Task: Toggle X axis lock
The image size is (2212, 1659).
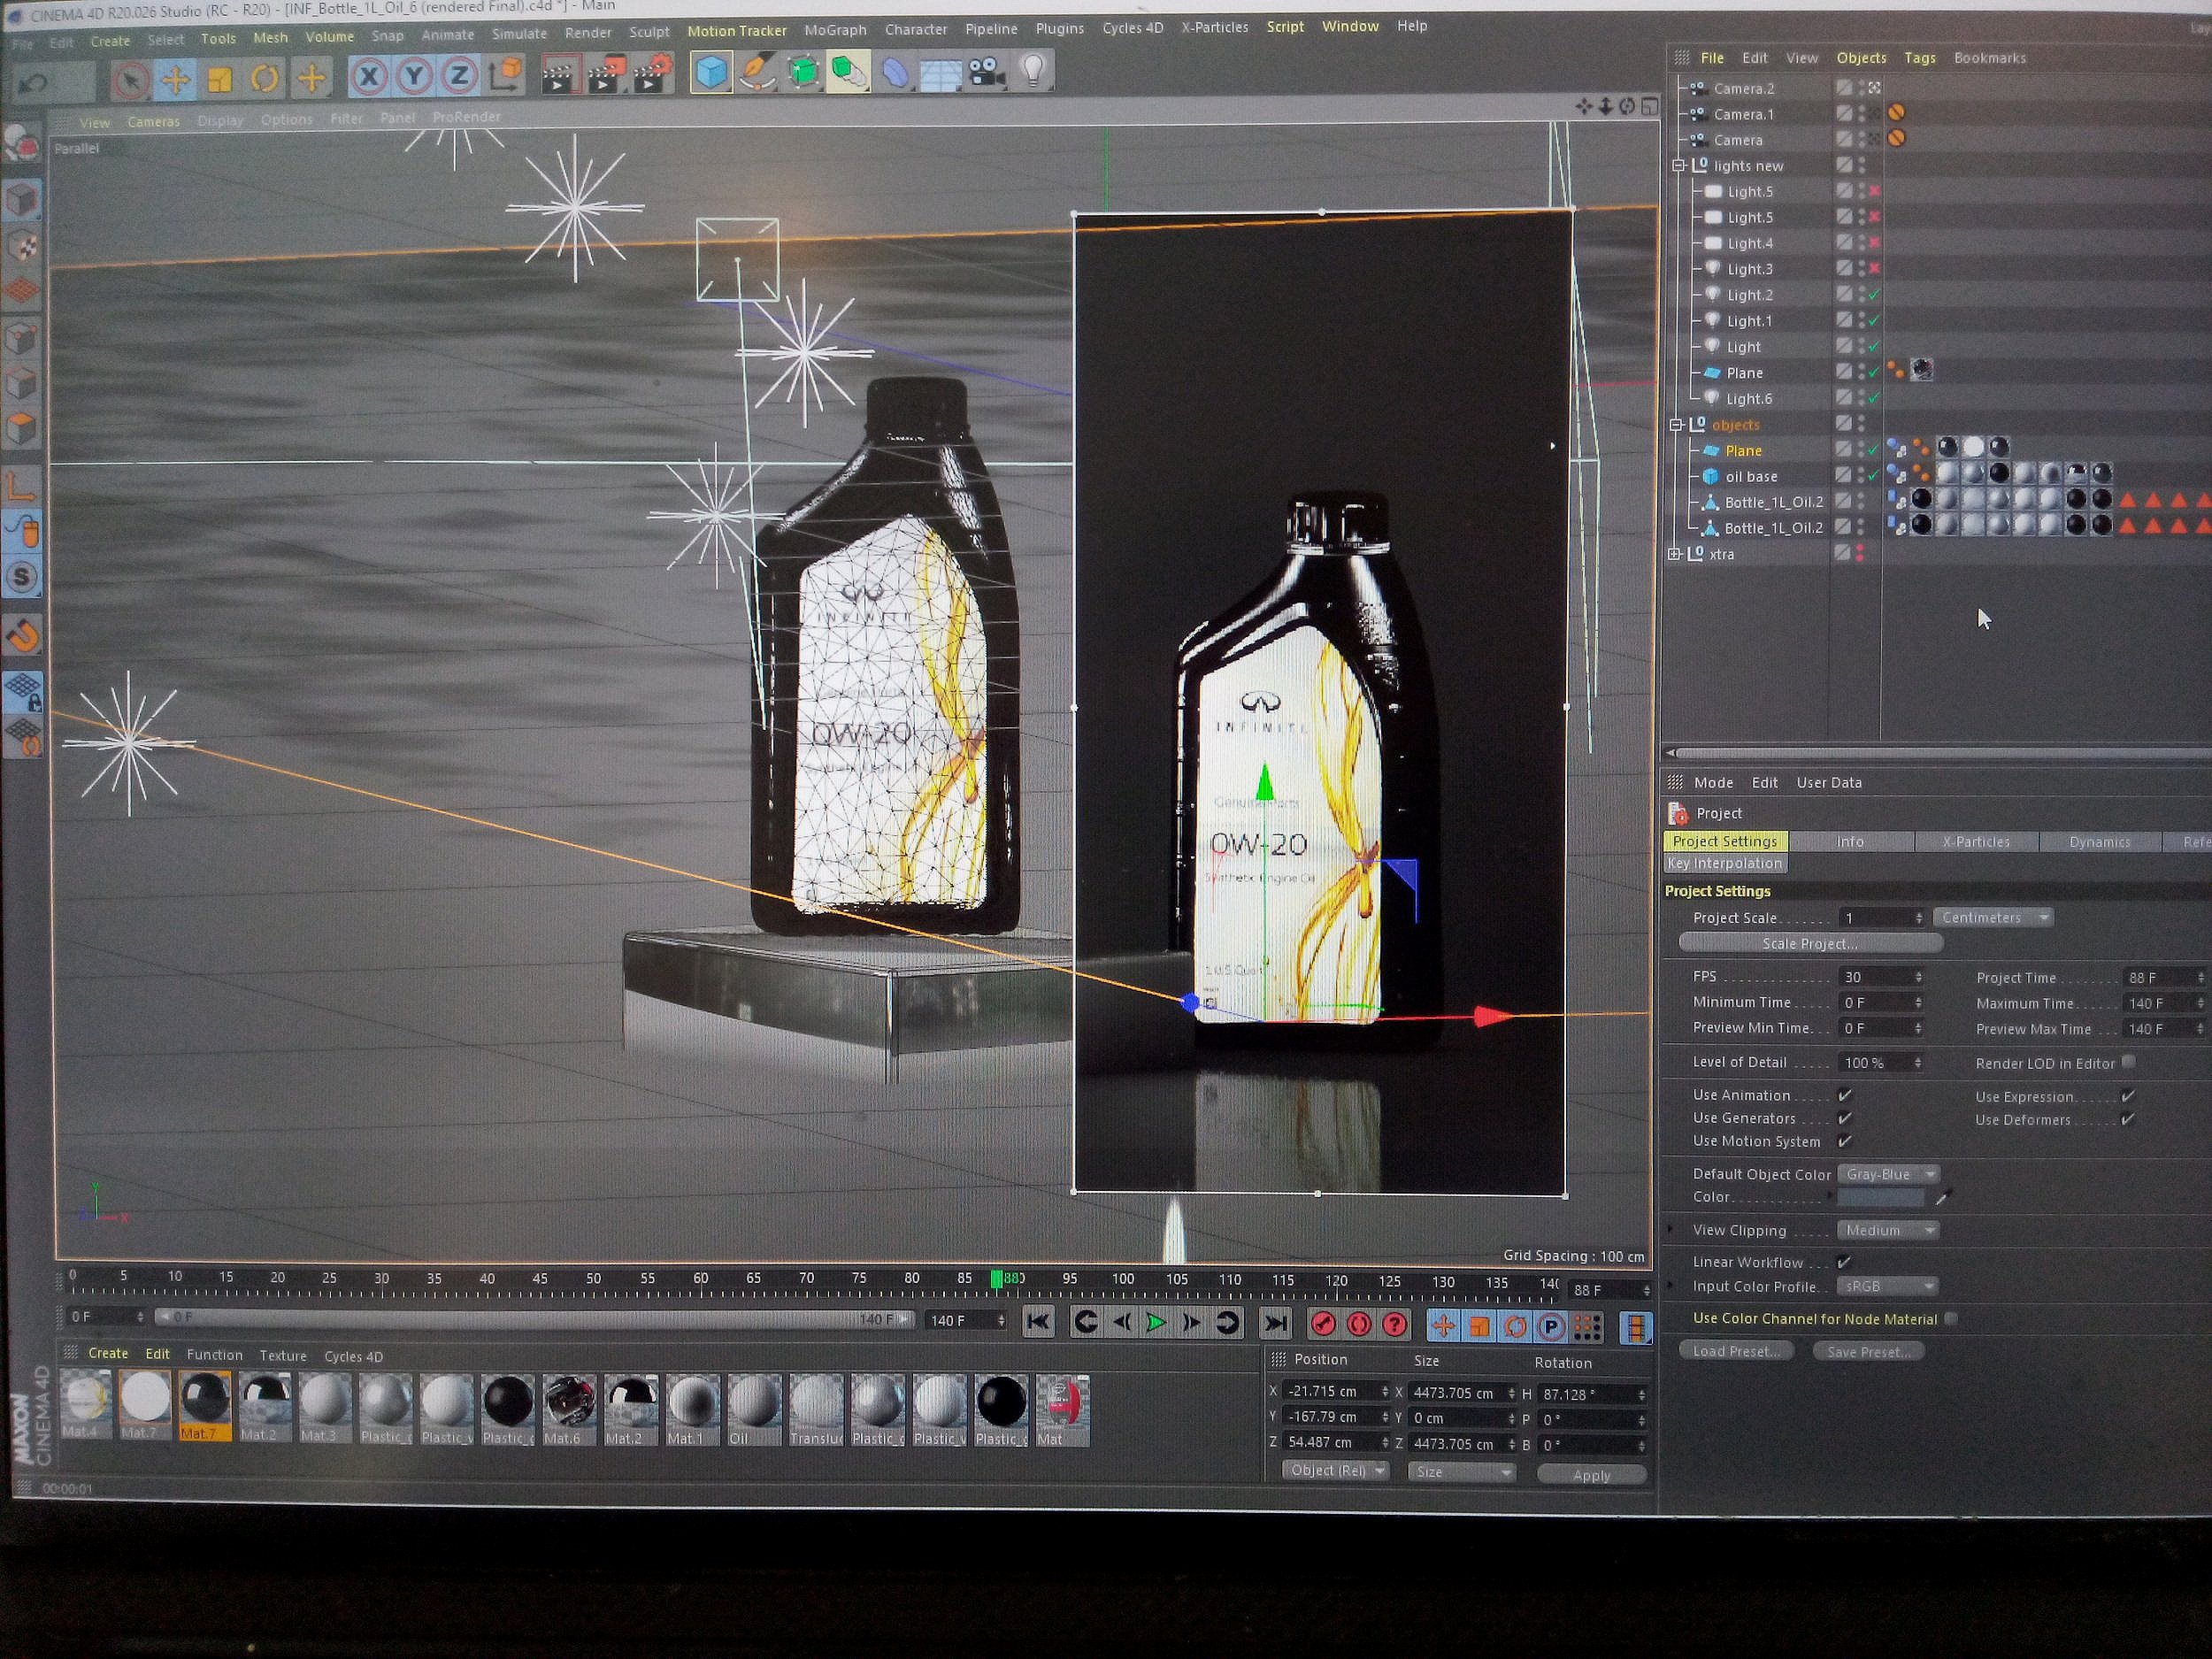Action: point(368,77)
